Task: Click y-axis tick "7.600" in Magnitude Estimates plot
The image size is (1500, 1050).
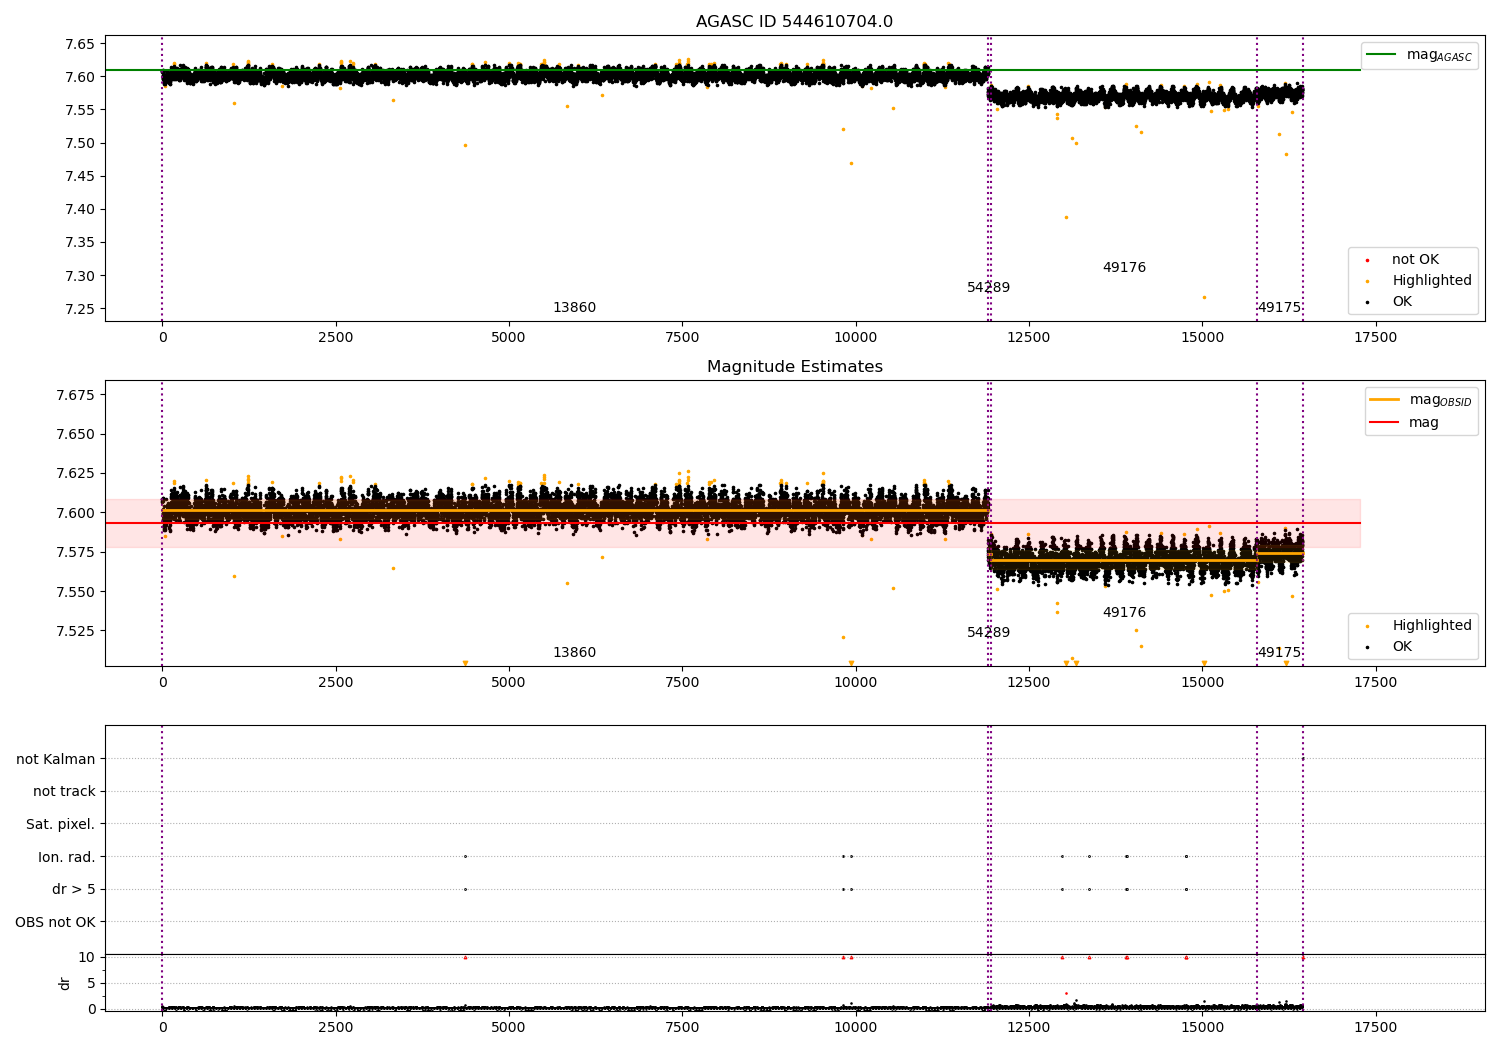Action: click(77, 513)
